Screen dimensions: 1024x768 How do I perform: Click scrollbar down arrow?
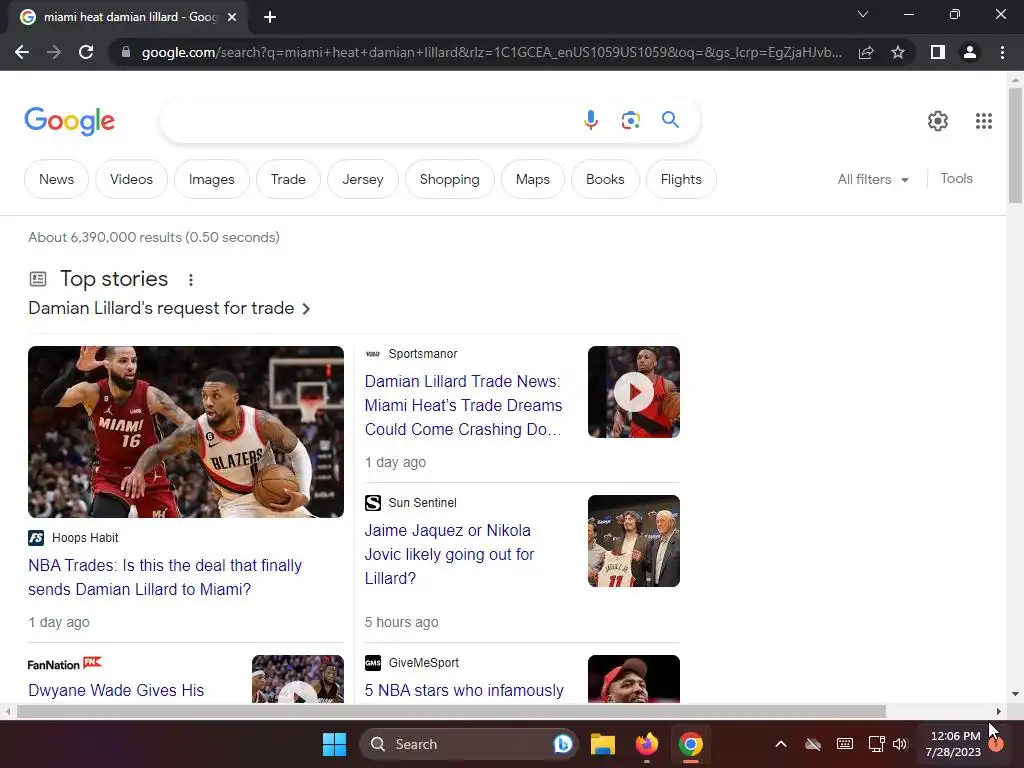1015,694
